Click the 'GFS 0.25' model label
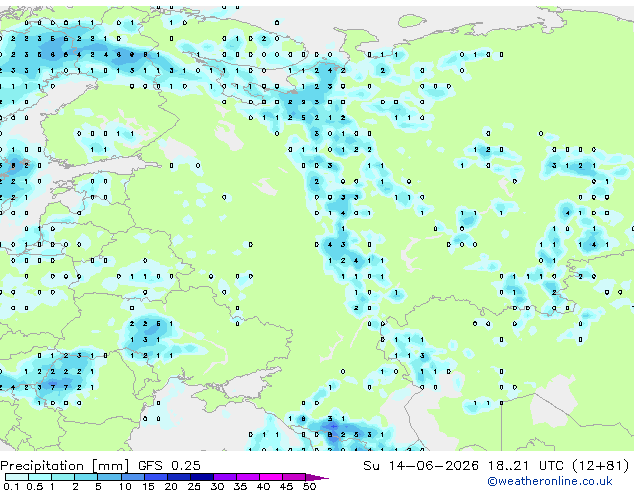Screen dimensions: 634x490 [169, 466]
